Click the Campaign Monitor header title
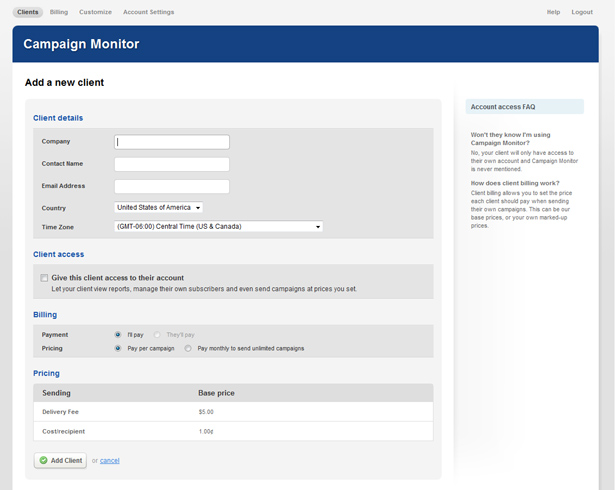The height and width of the screenshot is (490, 615). point(81,44)
